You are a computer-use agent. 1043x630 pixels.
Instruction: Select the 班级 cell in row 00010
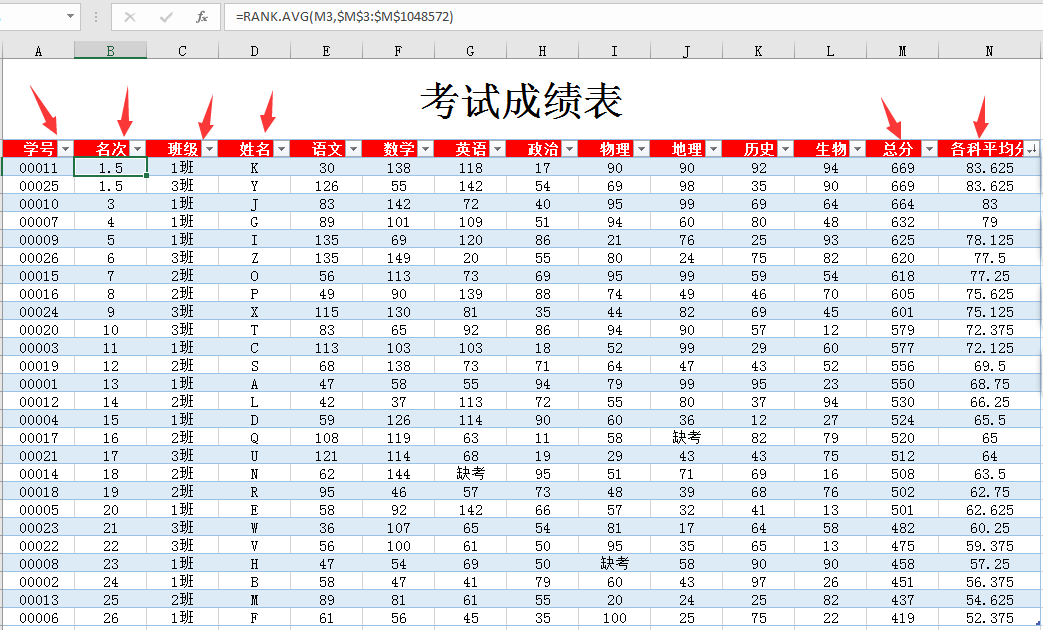[182, 204]
